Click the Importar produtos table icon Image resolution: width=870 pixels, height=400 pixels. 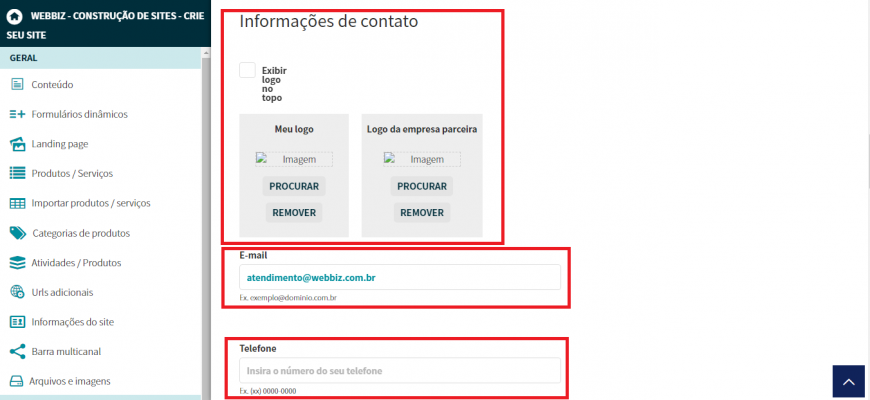click(x=17, y=203)
